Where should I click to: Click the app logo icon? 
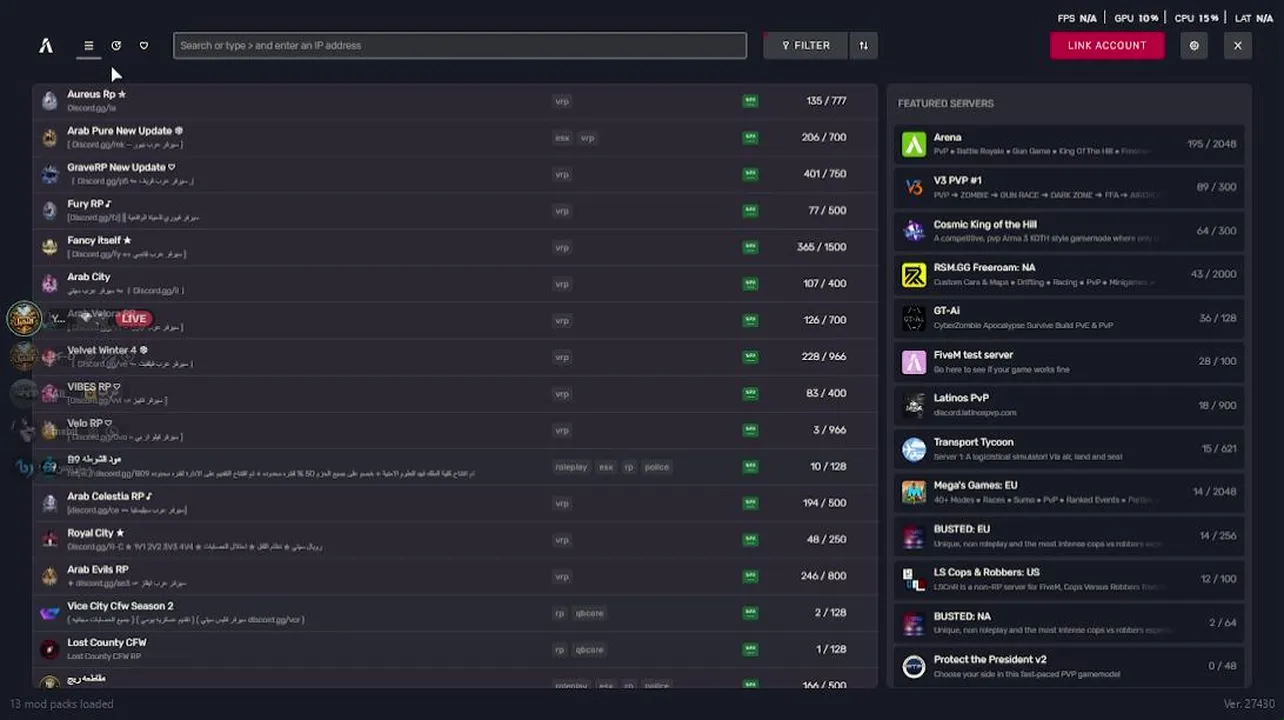tap(46, 45)
